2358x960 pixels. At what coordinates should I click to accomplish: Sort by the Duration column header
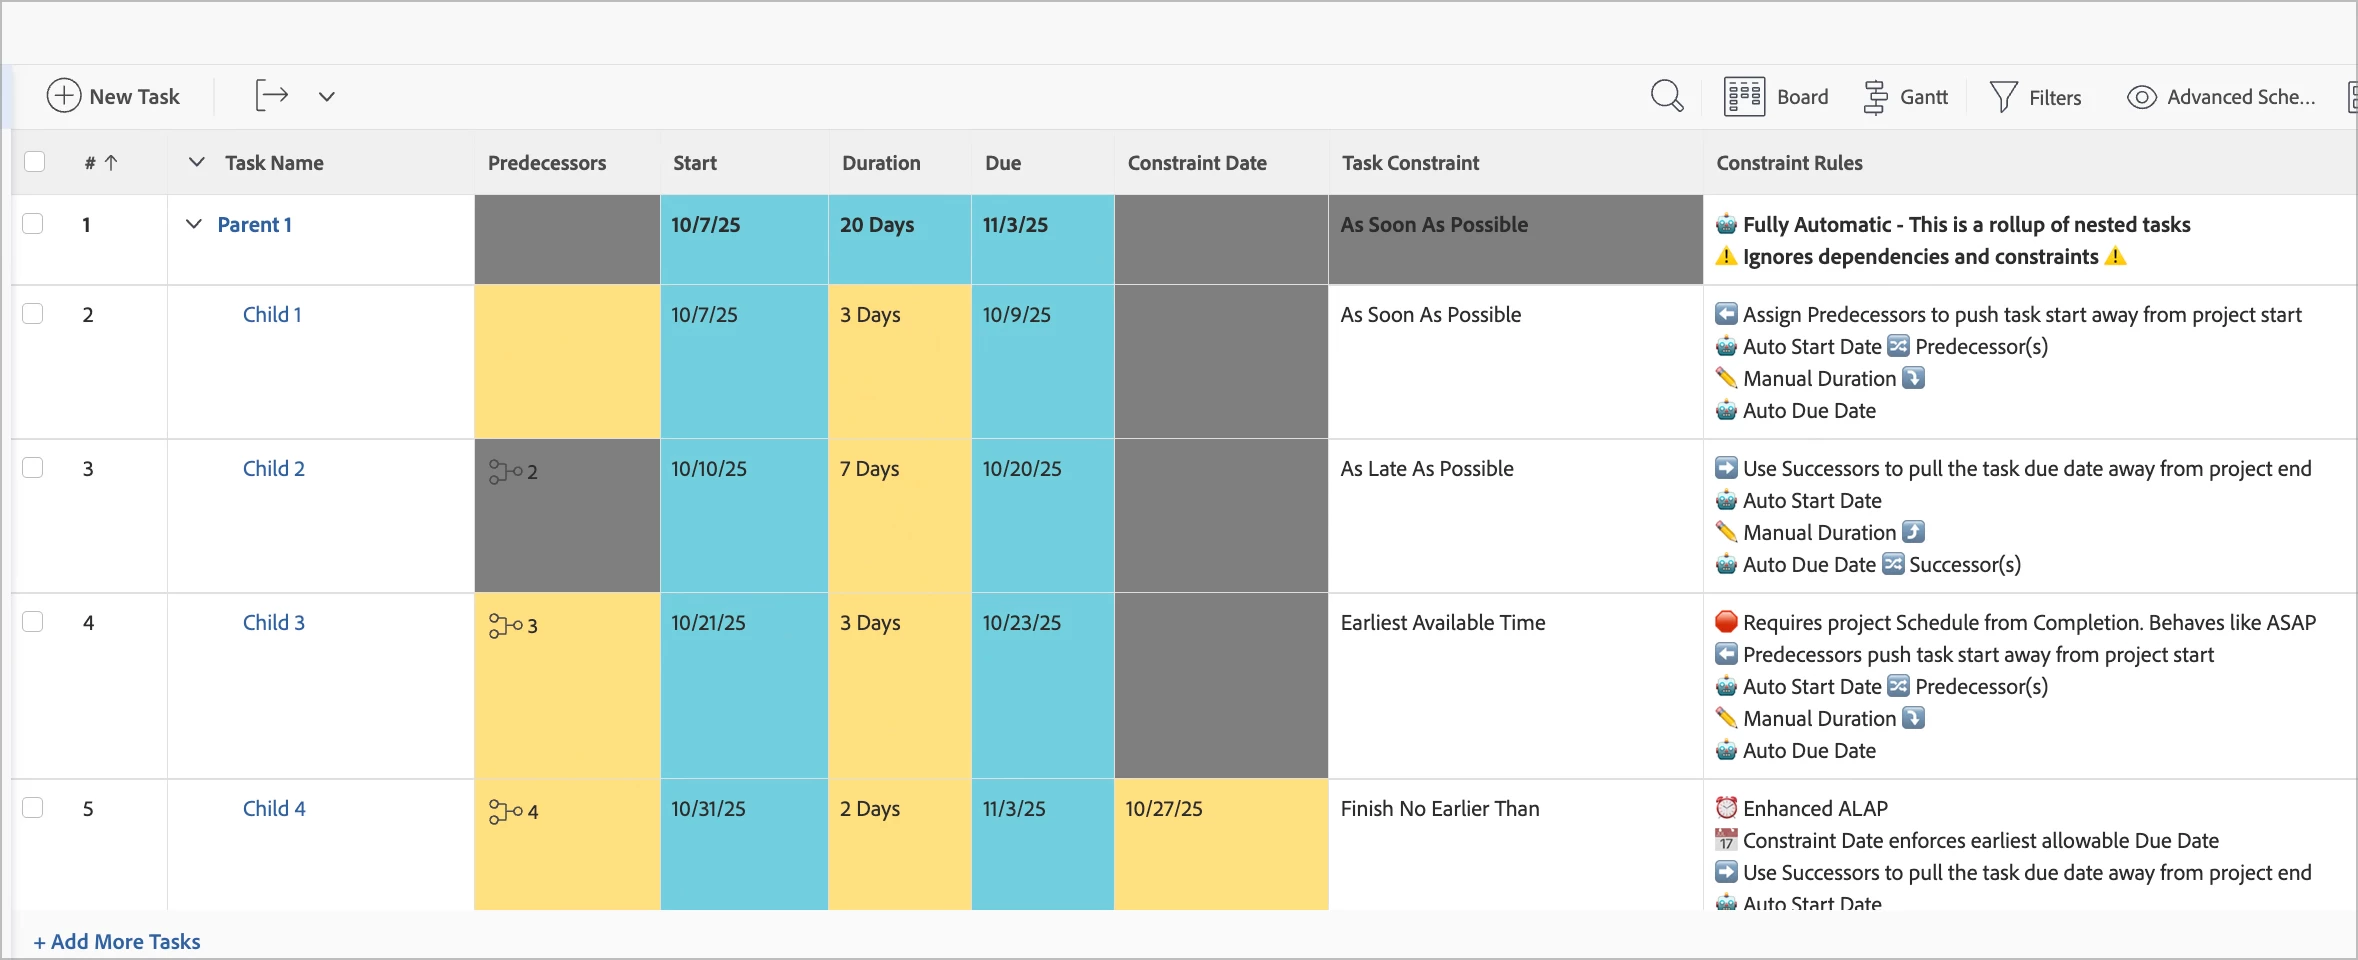(881, 163)
